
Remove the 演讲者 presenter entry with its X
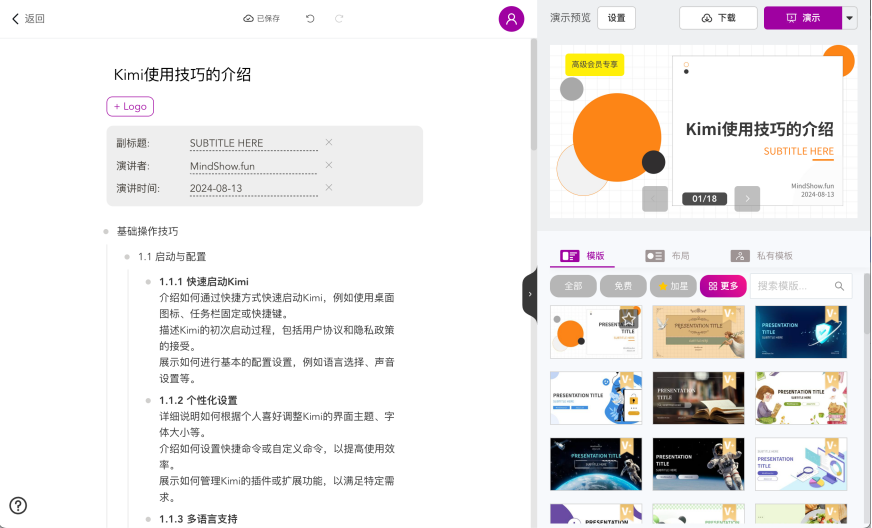pyautogui.click(x=329, y=165)
